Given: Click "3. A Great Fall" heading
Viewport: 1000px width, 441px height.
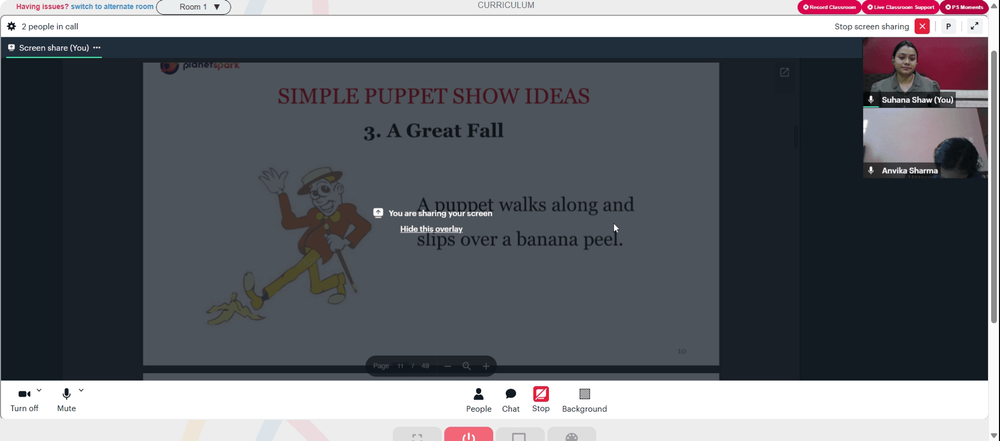Looking at the screenshot, I should 434,130.
